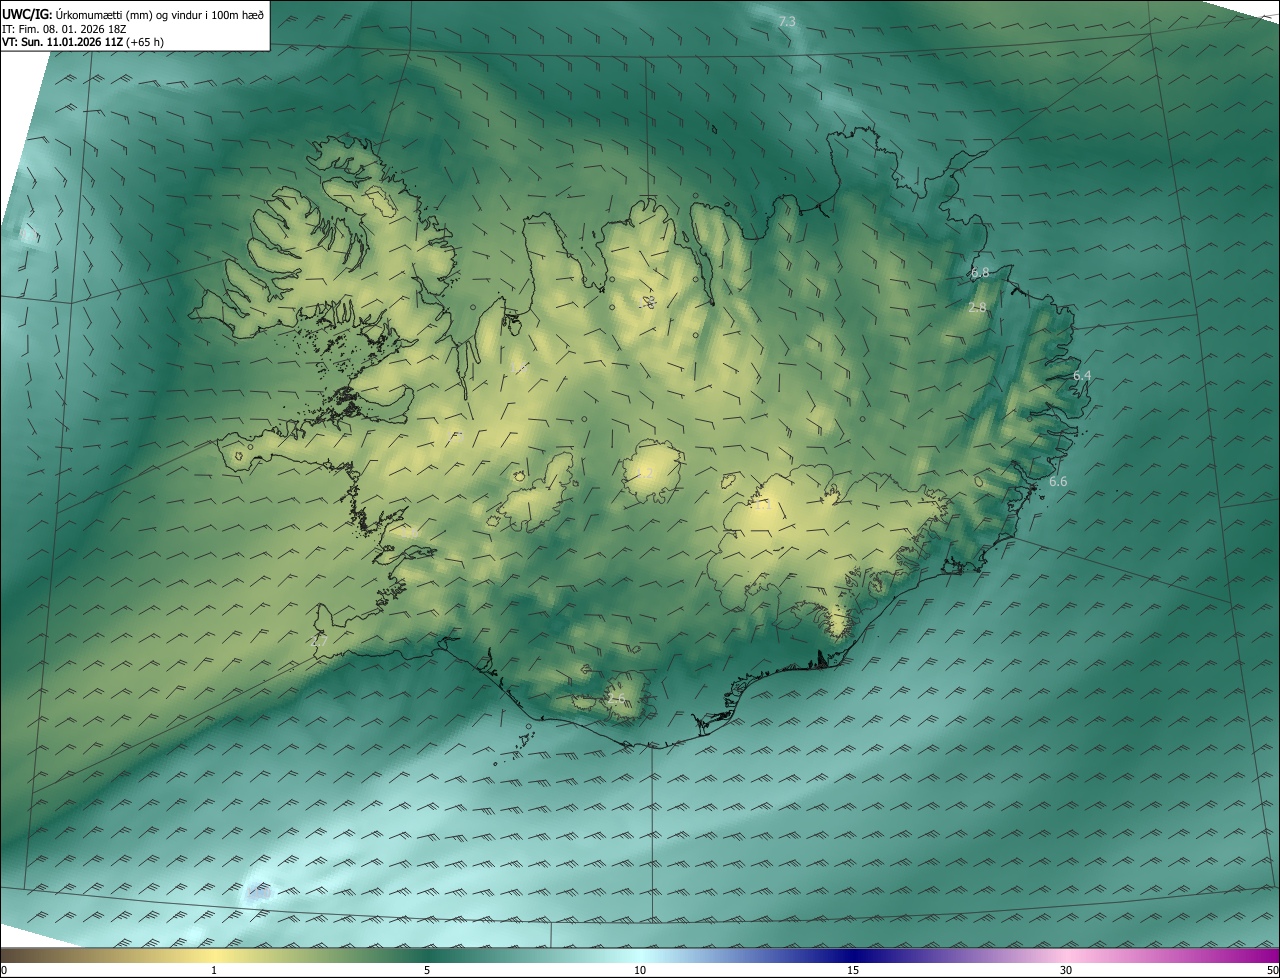Select the 5 mark on the color bar
The image size is (1280, 978).
pos(427,970)
